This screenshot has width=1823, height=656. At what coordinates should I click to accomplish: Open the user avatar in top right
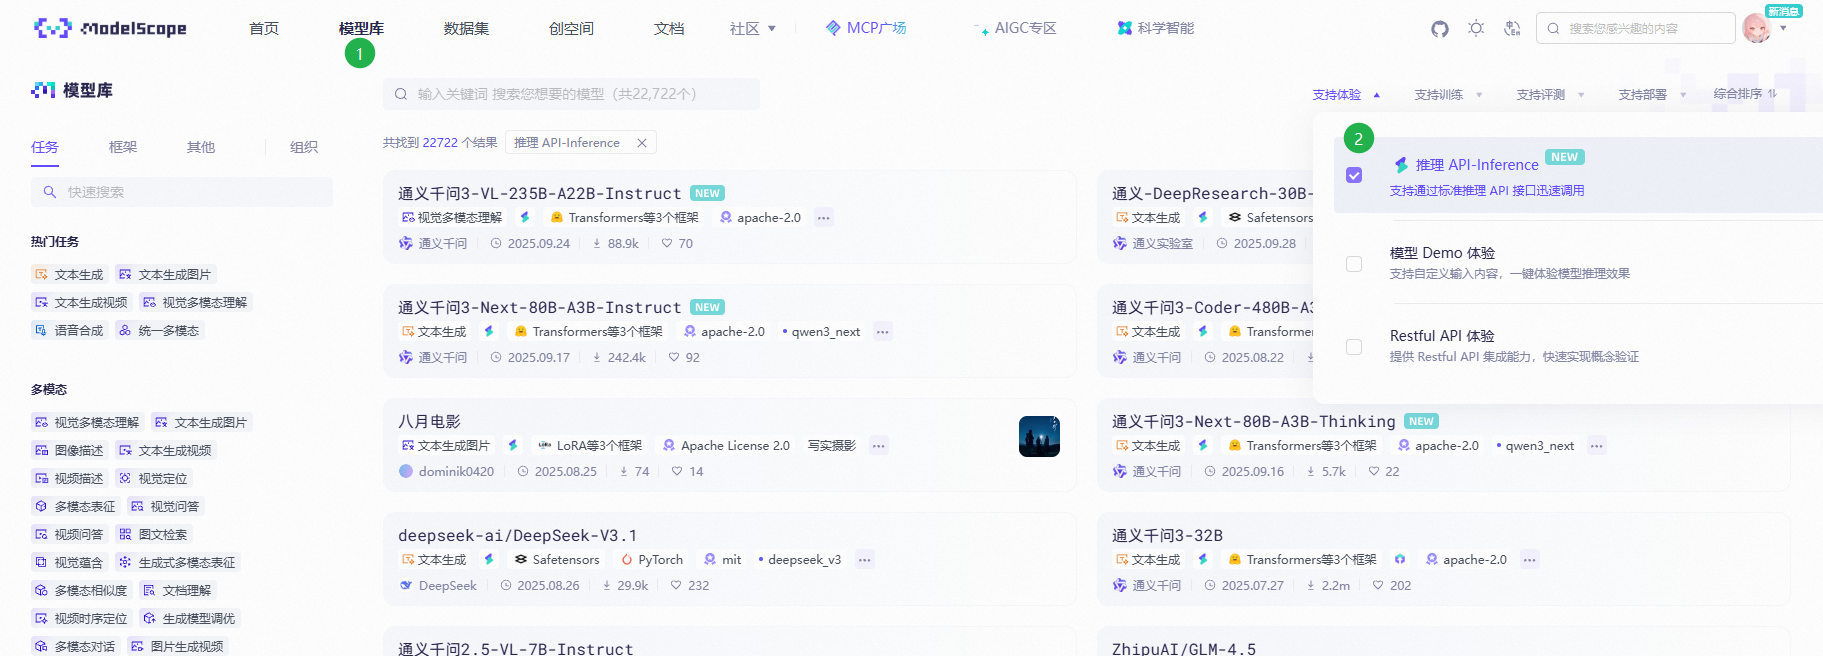pos(1756,28)
